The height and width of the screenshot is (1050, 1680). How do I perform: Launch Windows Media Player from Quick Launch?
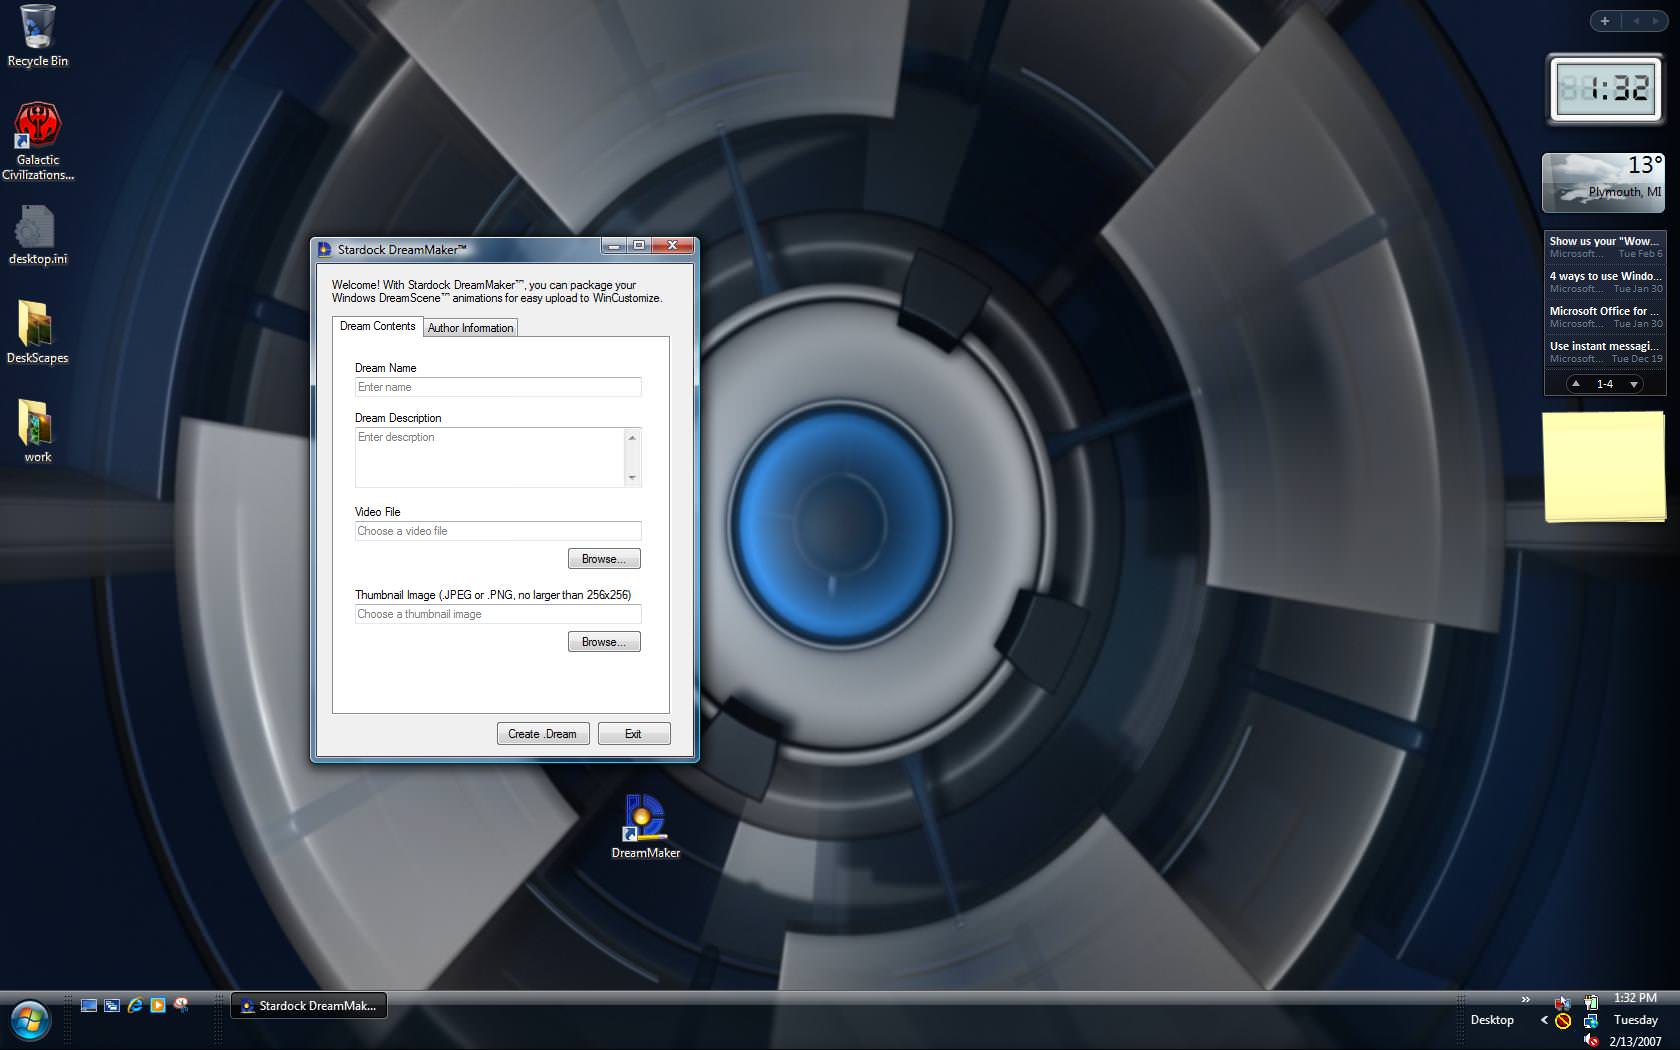click(158, 1006)
